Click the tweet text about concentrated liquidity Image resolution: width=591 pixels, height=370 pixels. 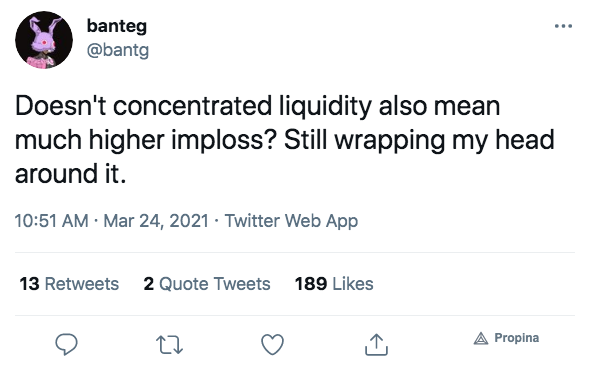pos(285,140)
